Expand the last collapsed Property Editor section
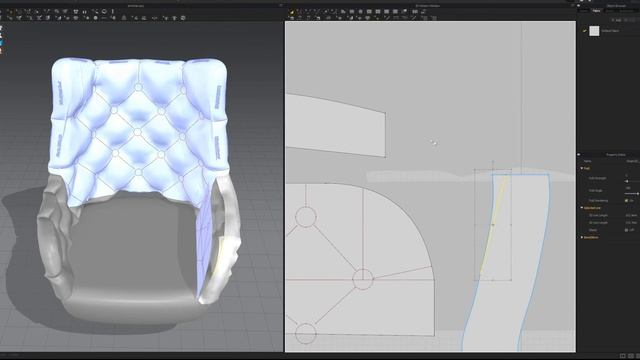Screen dimensions: 640x360 click(582, 237)
